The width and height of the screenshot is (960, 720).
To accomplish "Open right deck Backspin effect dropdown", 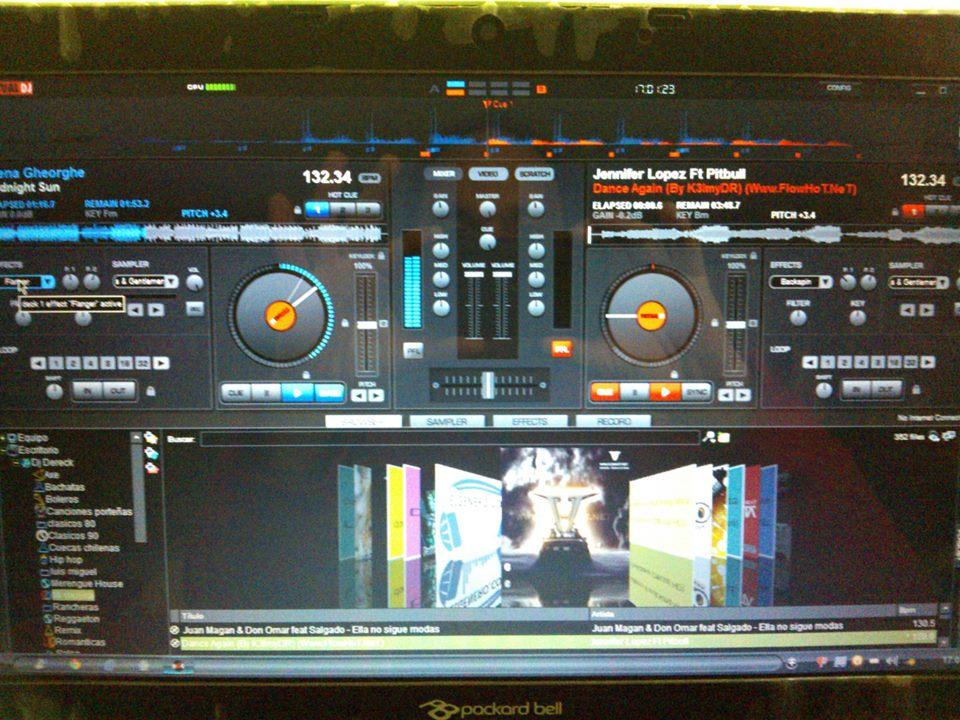I will click(826, 282).
